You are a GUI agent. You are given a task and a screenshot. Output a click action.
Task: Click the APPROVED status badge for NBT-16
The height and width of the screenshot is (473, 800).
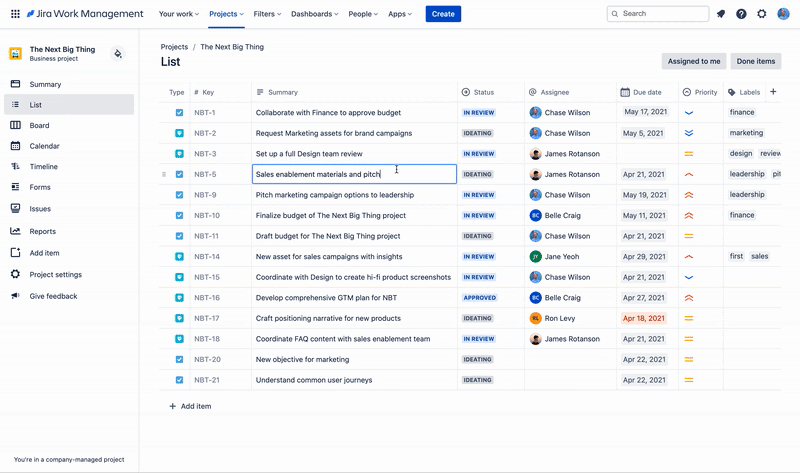pyautogui.click(x=479, y=298)
